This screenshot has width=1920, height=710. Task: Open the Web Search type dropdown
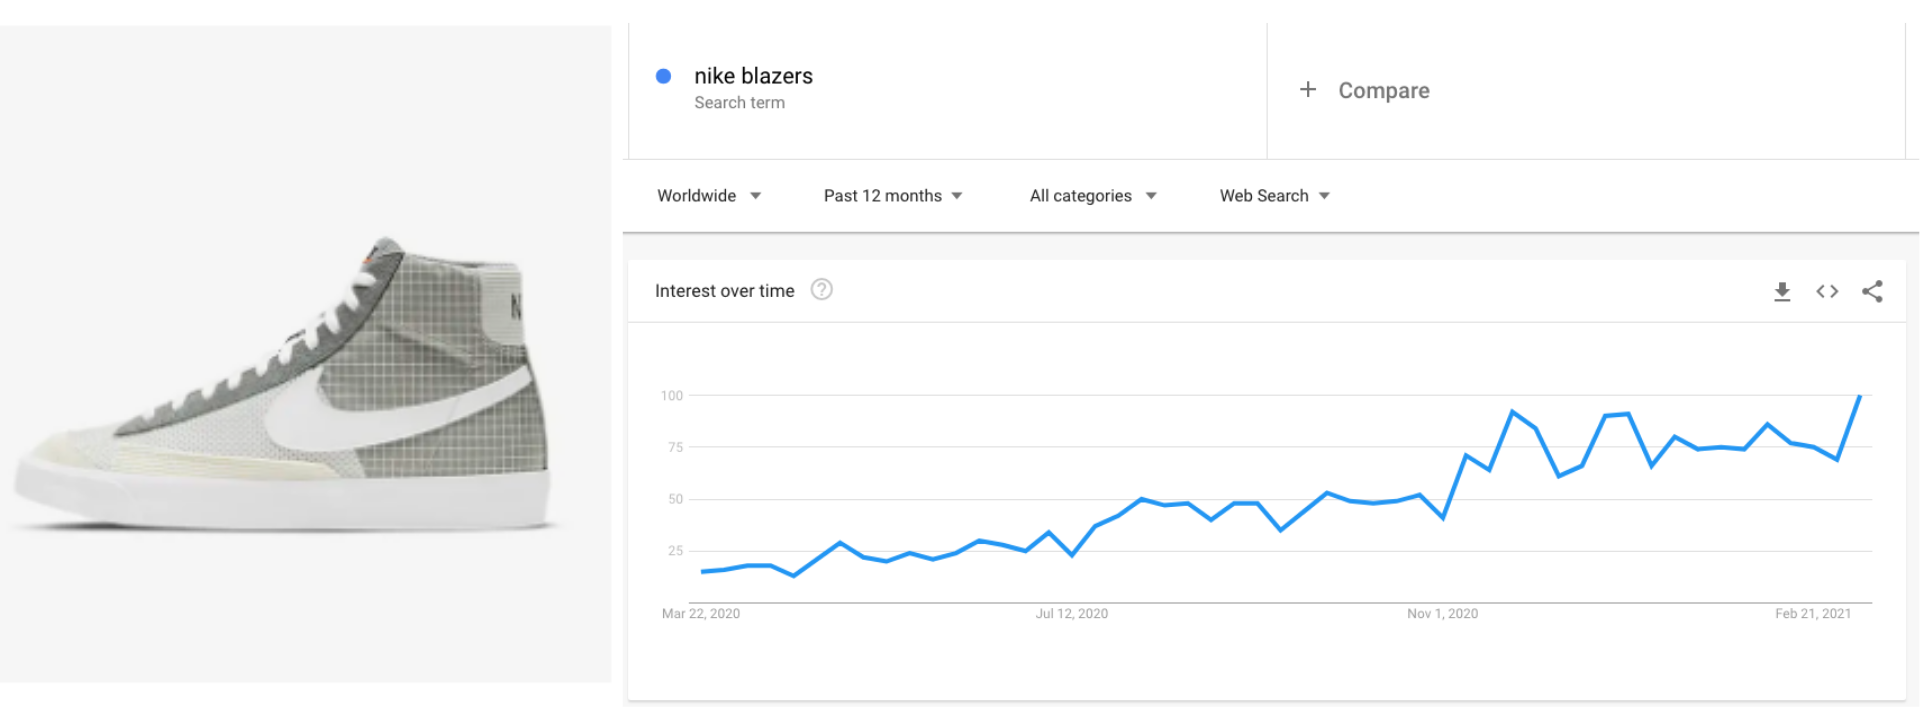tap(1274, 196)
